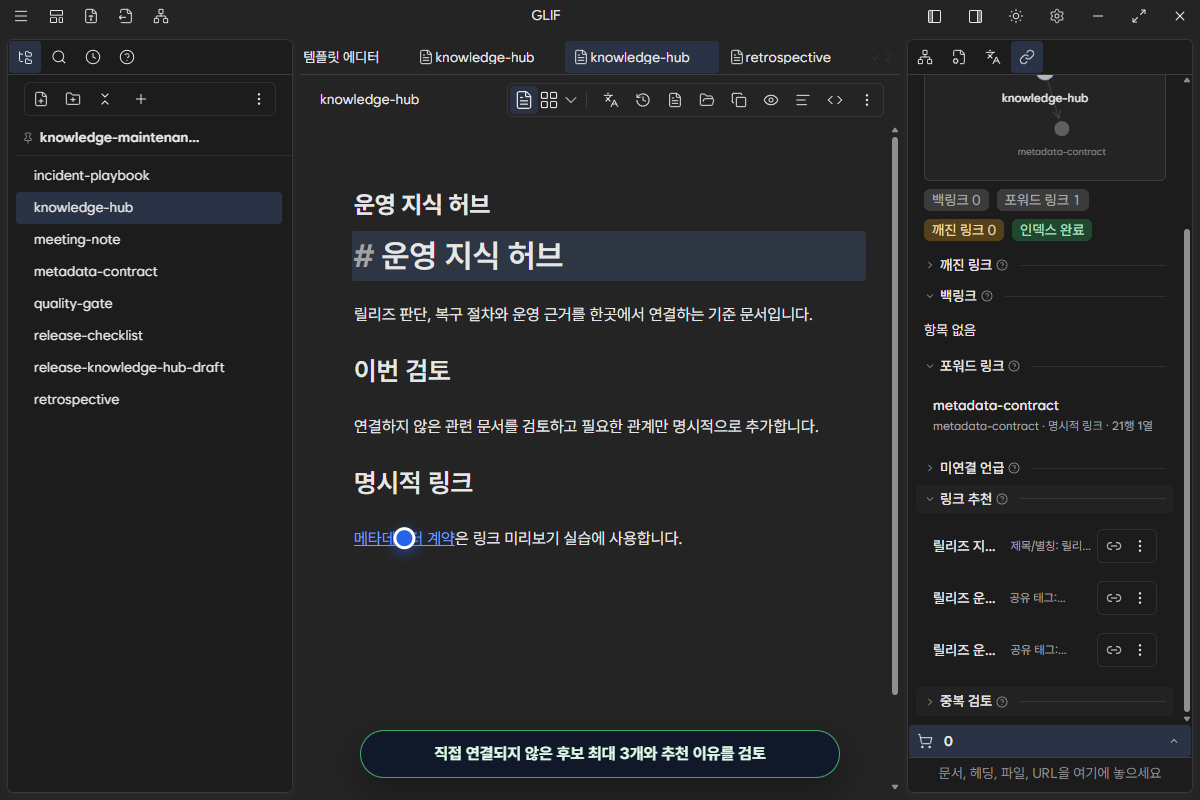Open the view mode dropdown chevron
The width and height of the screenshot is (1200, 800).
pos(571,100)
